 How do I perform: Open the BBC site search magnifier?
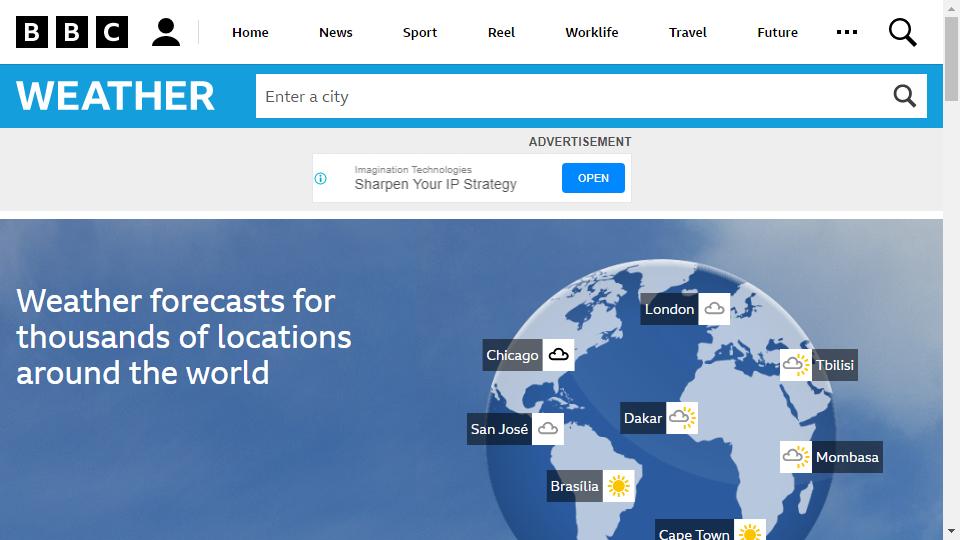(x=902, y=32)
